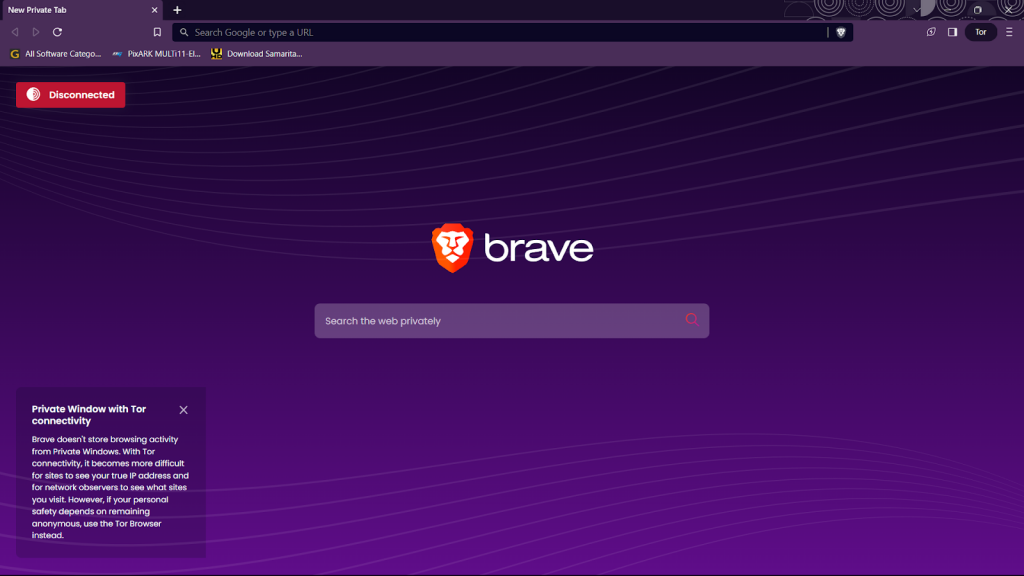The image size is (1024, 576).
Task: Open a new tab with the plus button
Action: (177, 10)
